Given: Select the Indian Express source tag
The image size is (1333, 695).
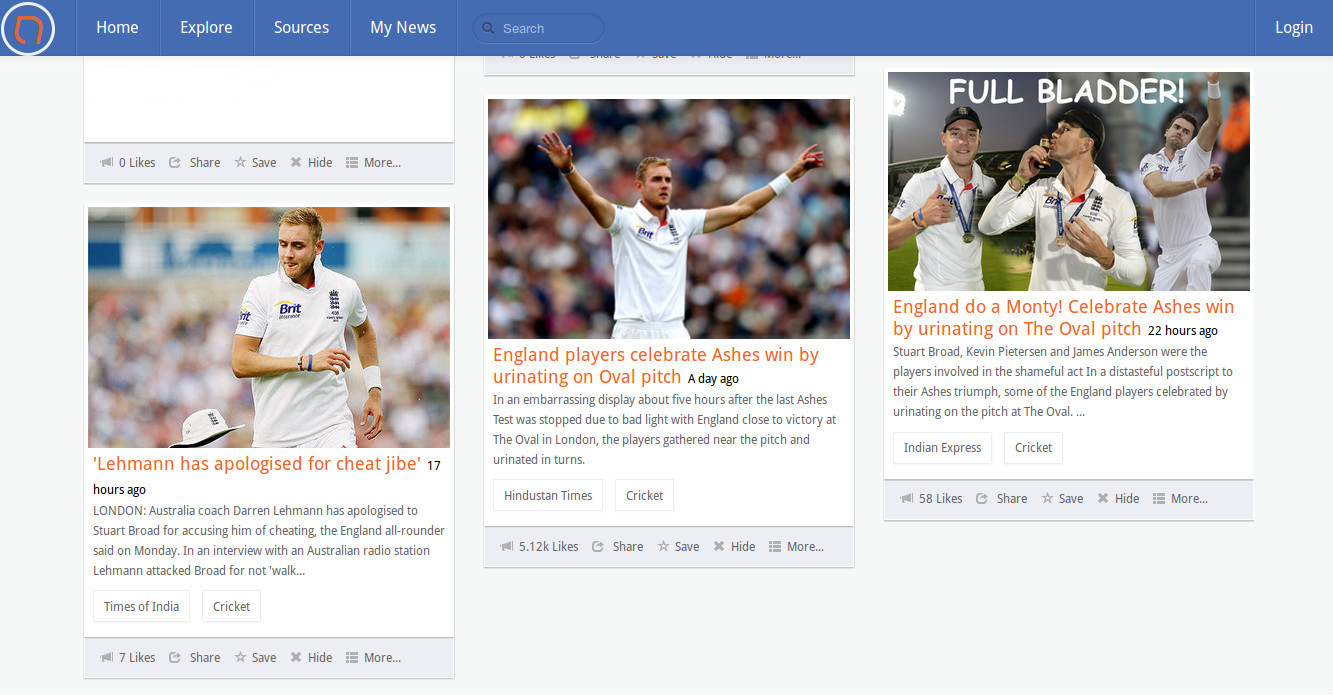Looking at the screenshot, I should (x=942, y=447).
